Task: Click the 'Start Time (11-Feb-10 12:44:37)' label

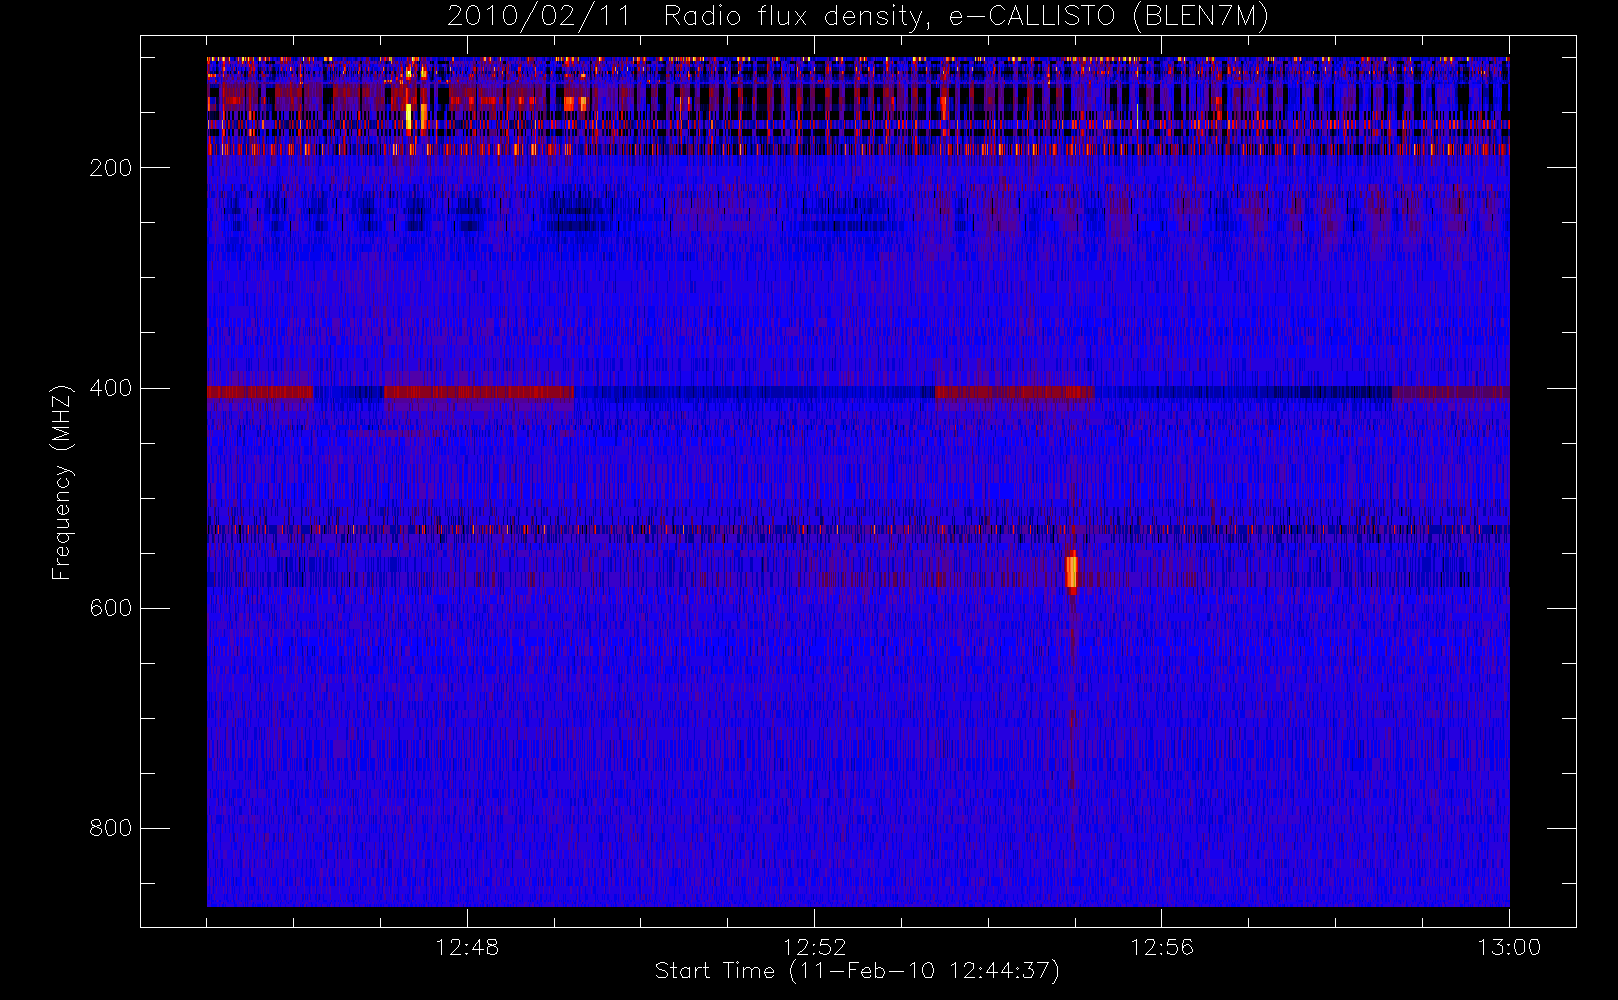Action: click(x=857, y=971)
